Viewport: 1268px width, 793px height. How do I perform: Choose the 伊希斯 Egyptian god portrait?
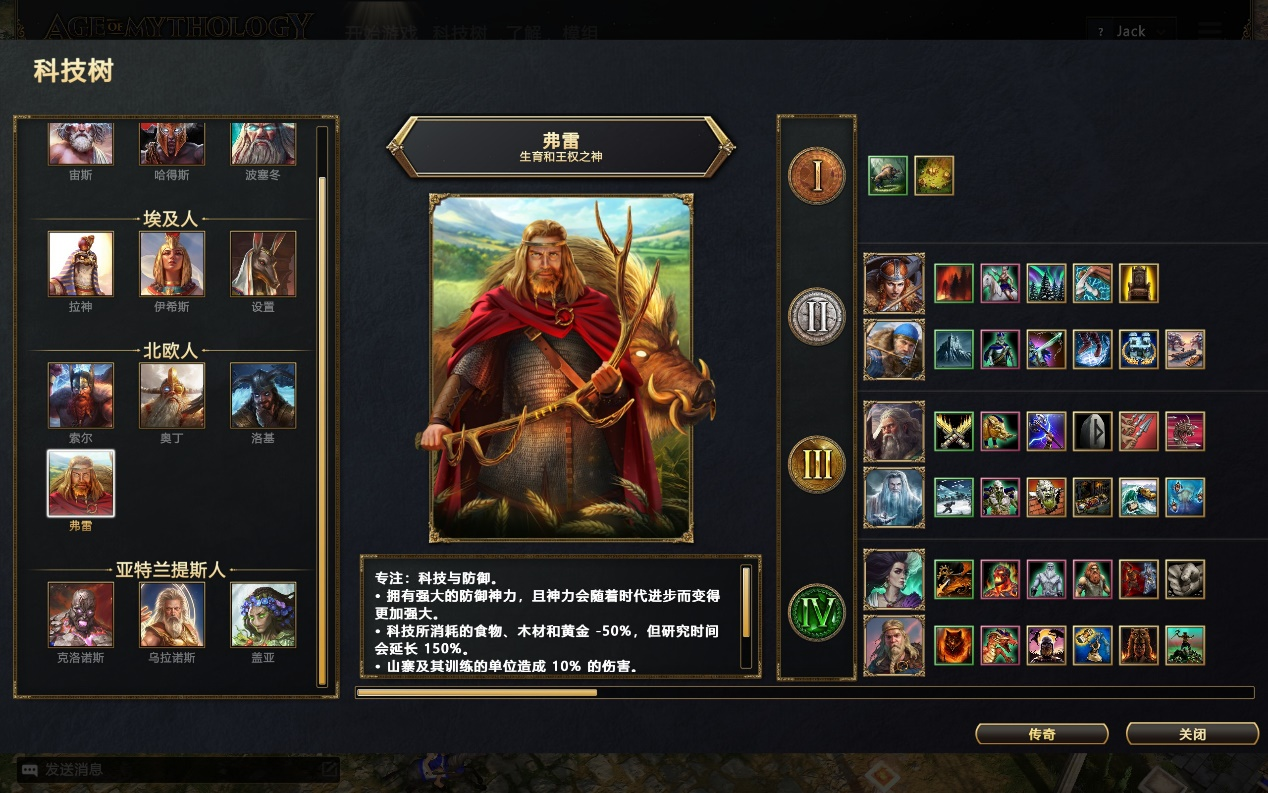tap(172, 264)
